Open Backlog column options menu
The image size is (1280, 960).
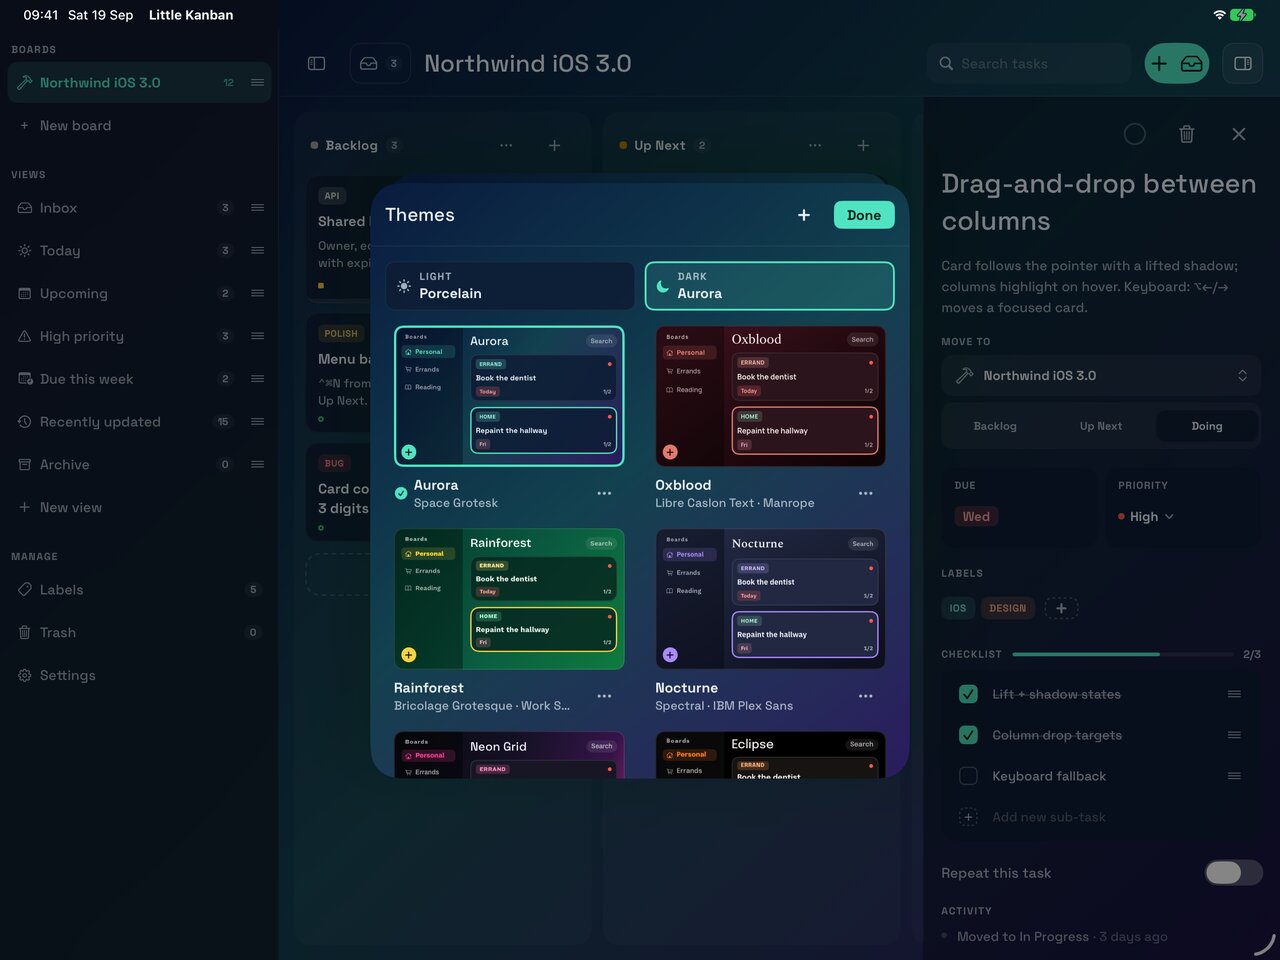point(506,145)
